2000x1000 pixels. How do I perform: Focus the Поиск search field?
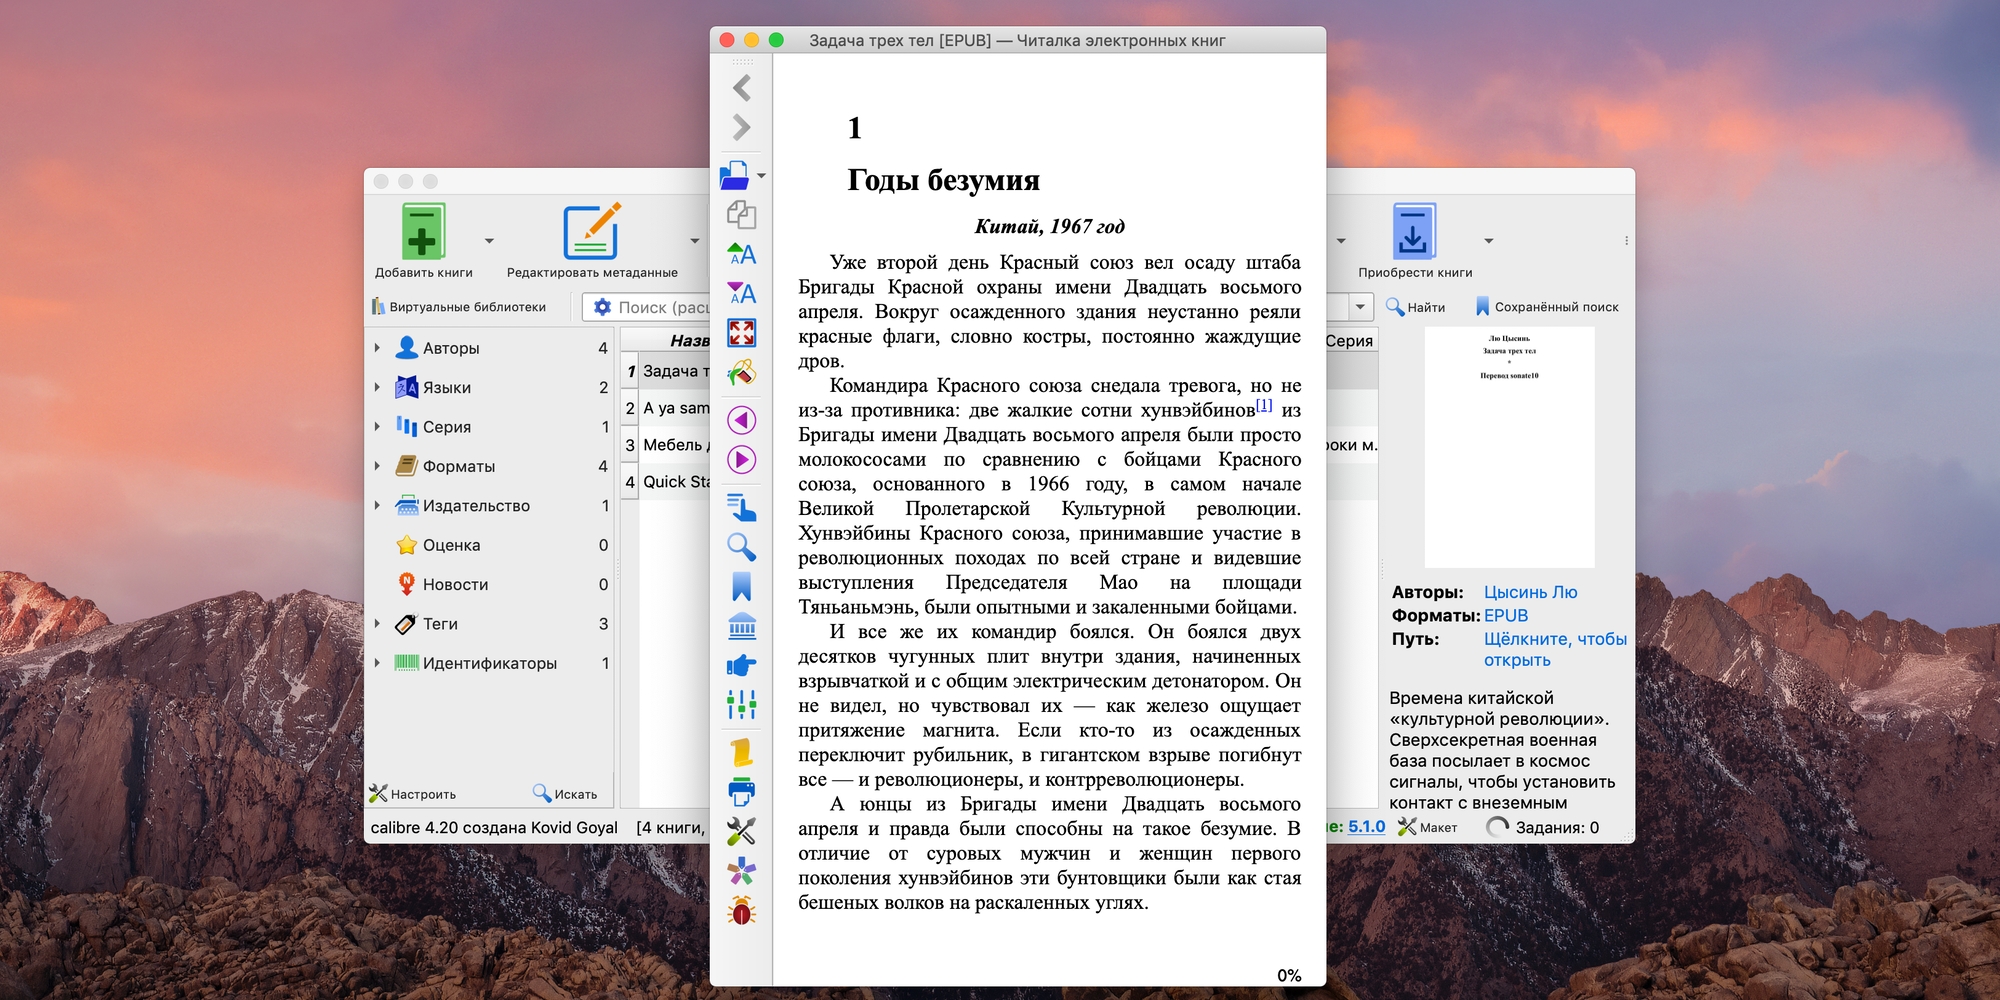pyautogui.click(x=660, y=307)
